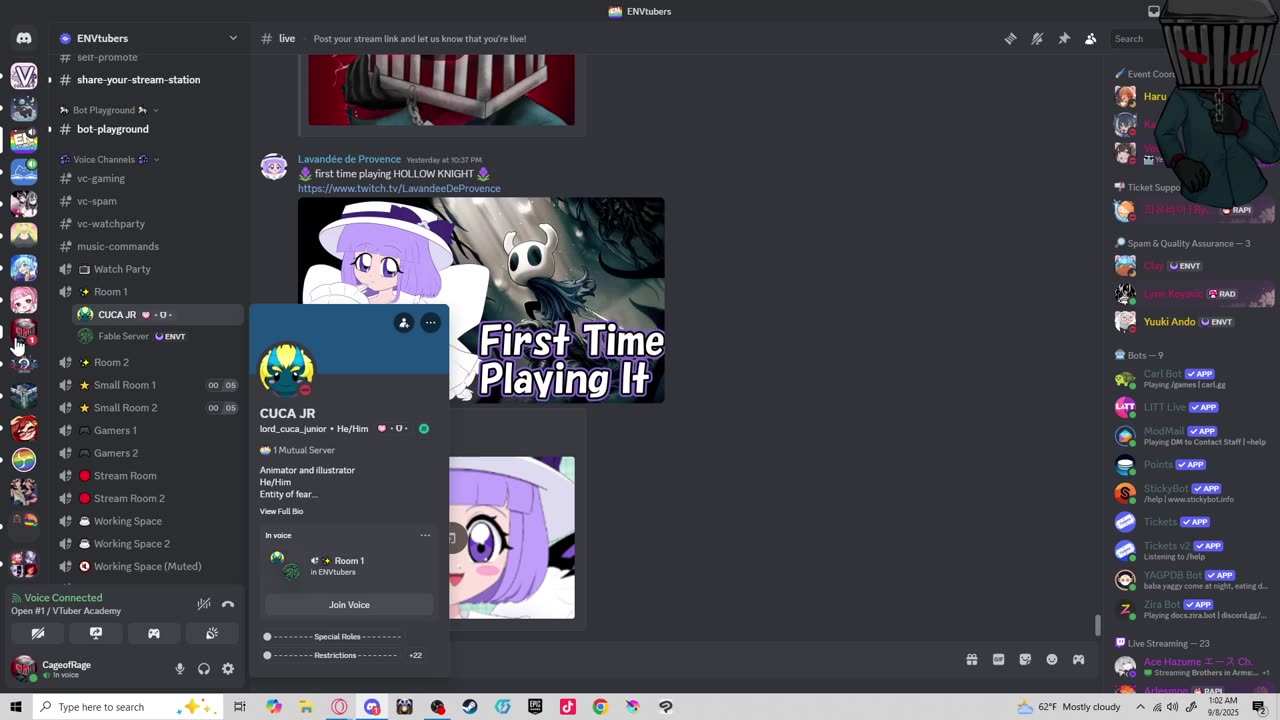The height and width of the screenshot is (720, 1280).
Task: Open Steam from the taskbar
Action: tap(470, 707)
